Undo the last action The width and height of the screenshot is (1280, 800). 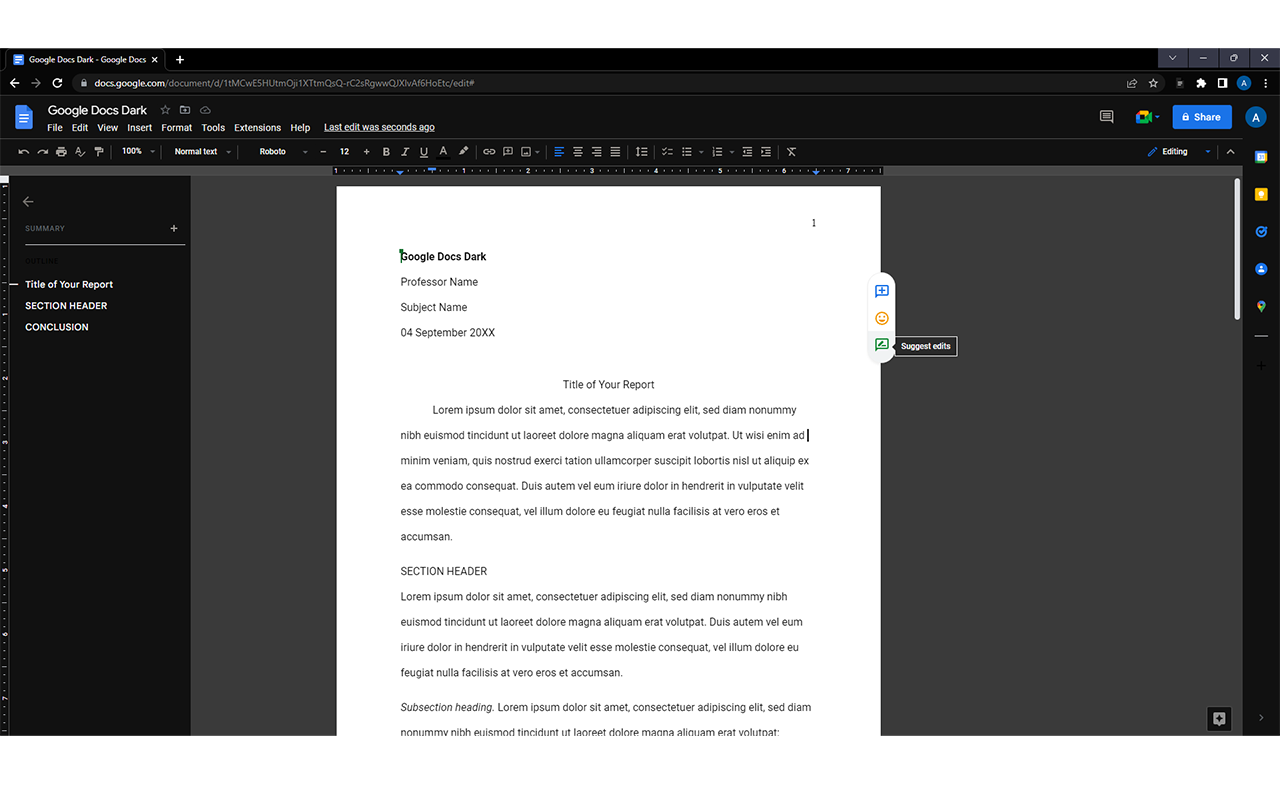point(23,152)
